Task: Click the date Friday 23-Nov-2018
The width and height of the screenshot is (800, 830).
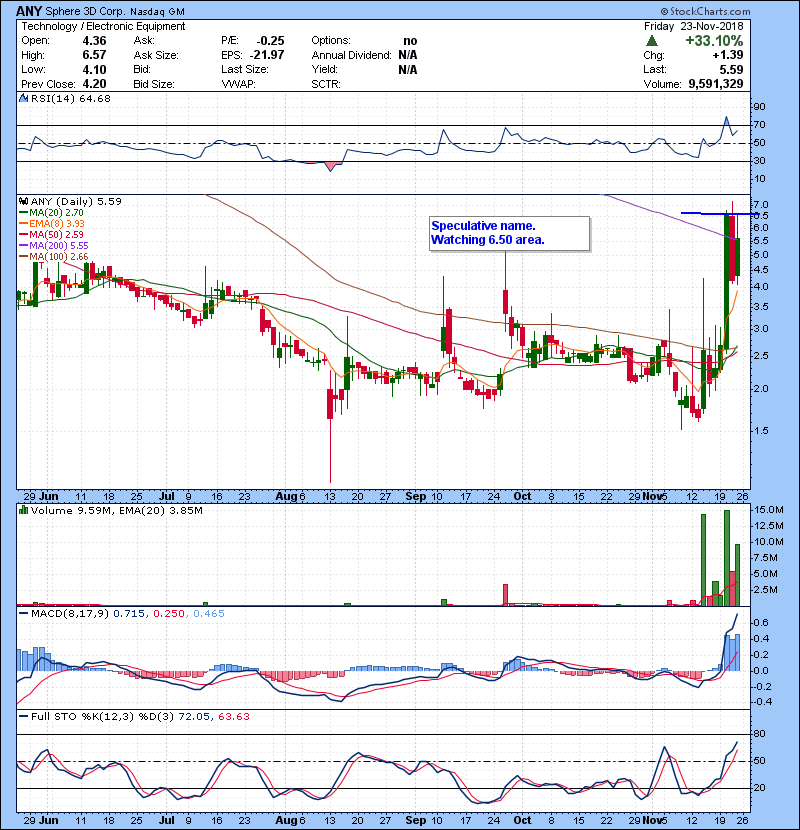Action: pyautogui.click(x=694, y=26)
